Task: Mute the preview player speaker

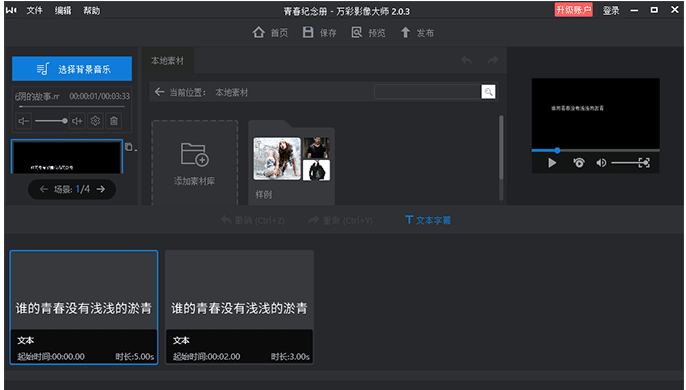Action: pyautogui.click(x=601, y=163)
